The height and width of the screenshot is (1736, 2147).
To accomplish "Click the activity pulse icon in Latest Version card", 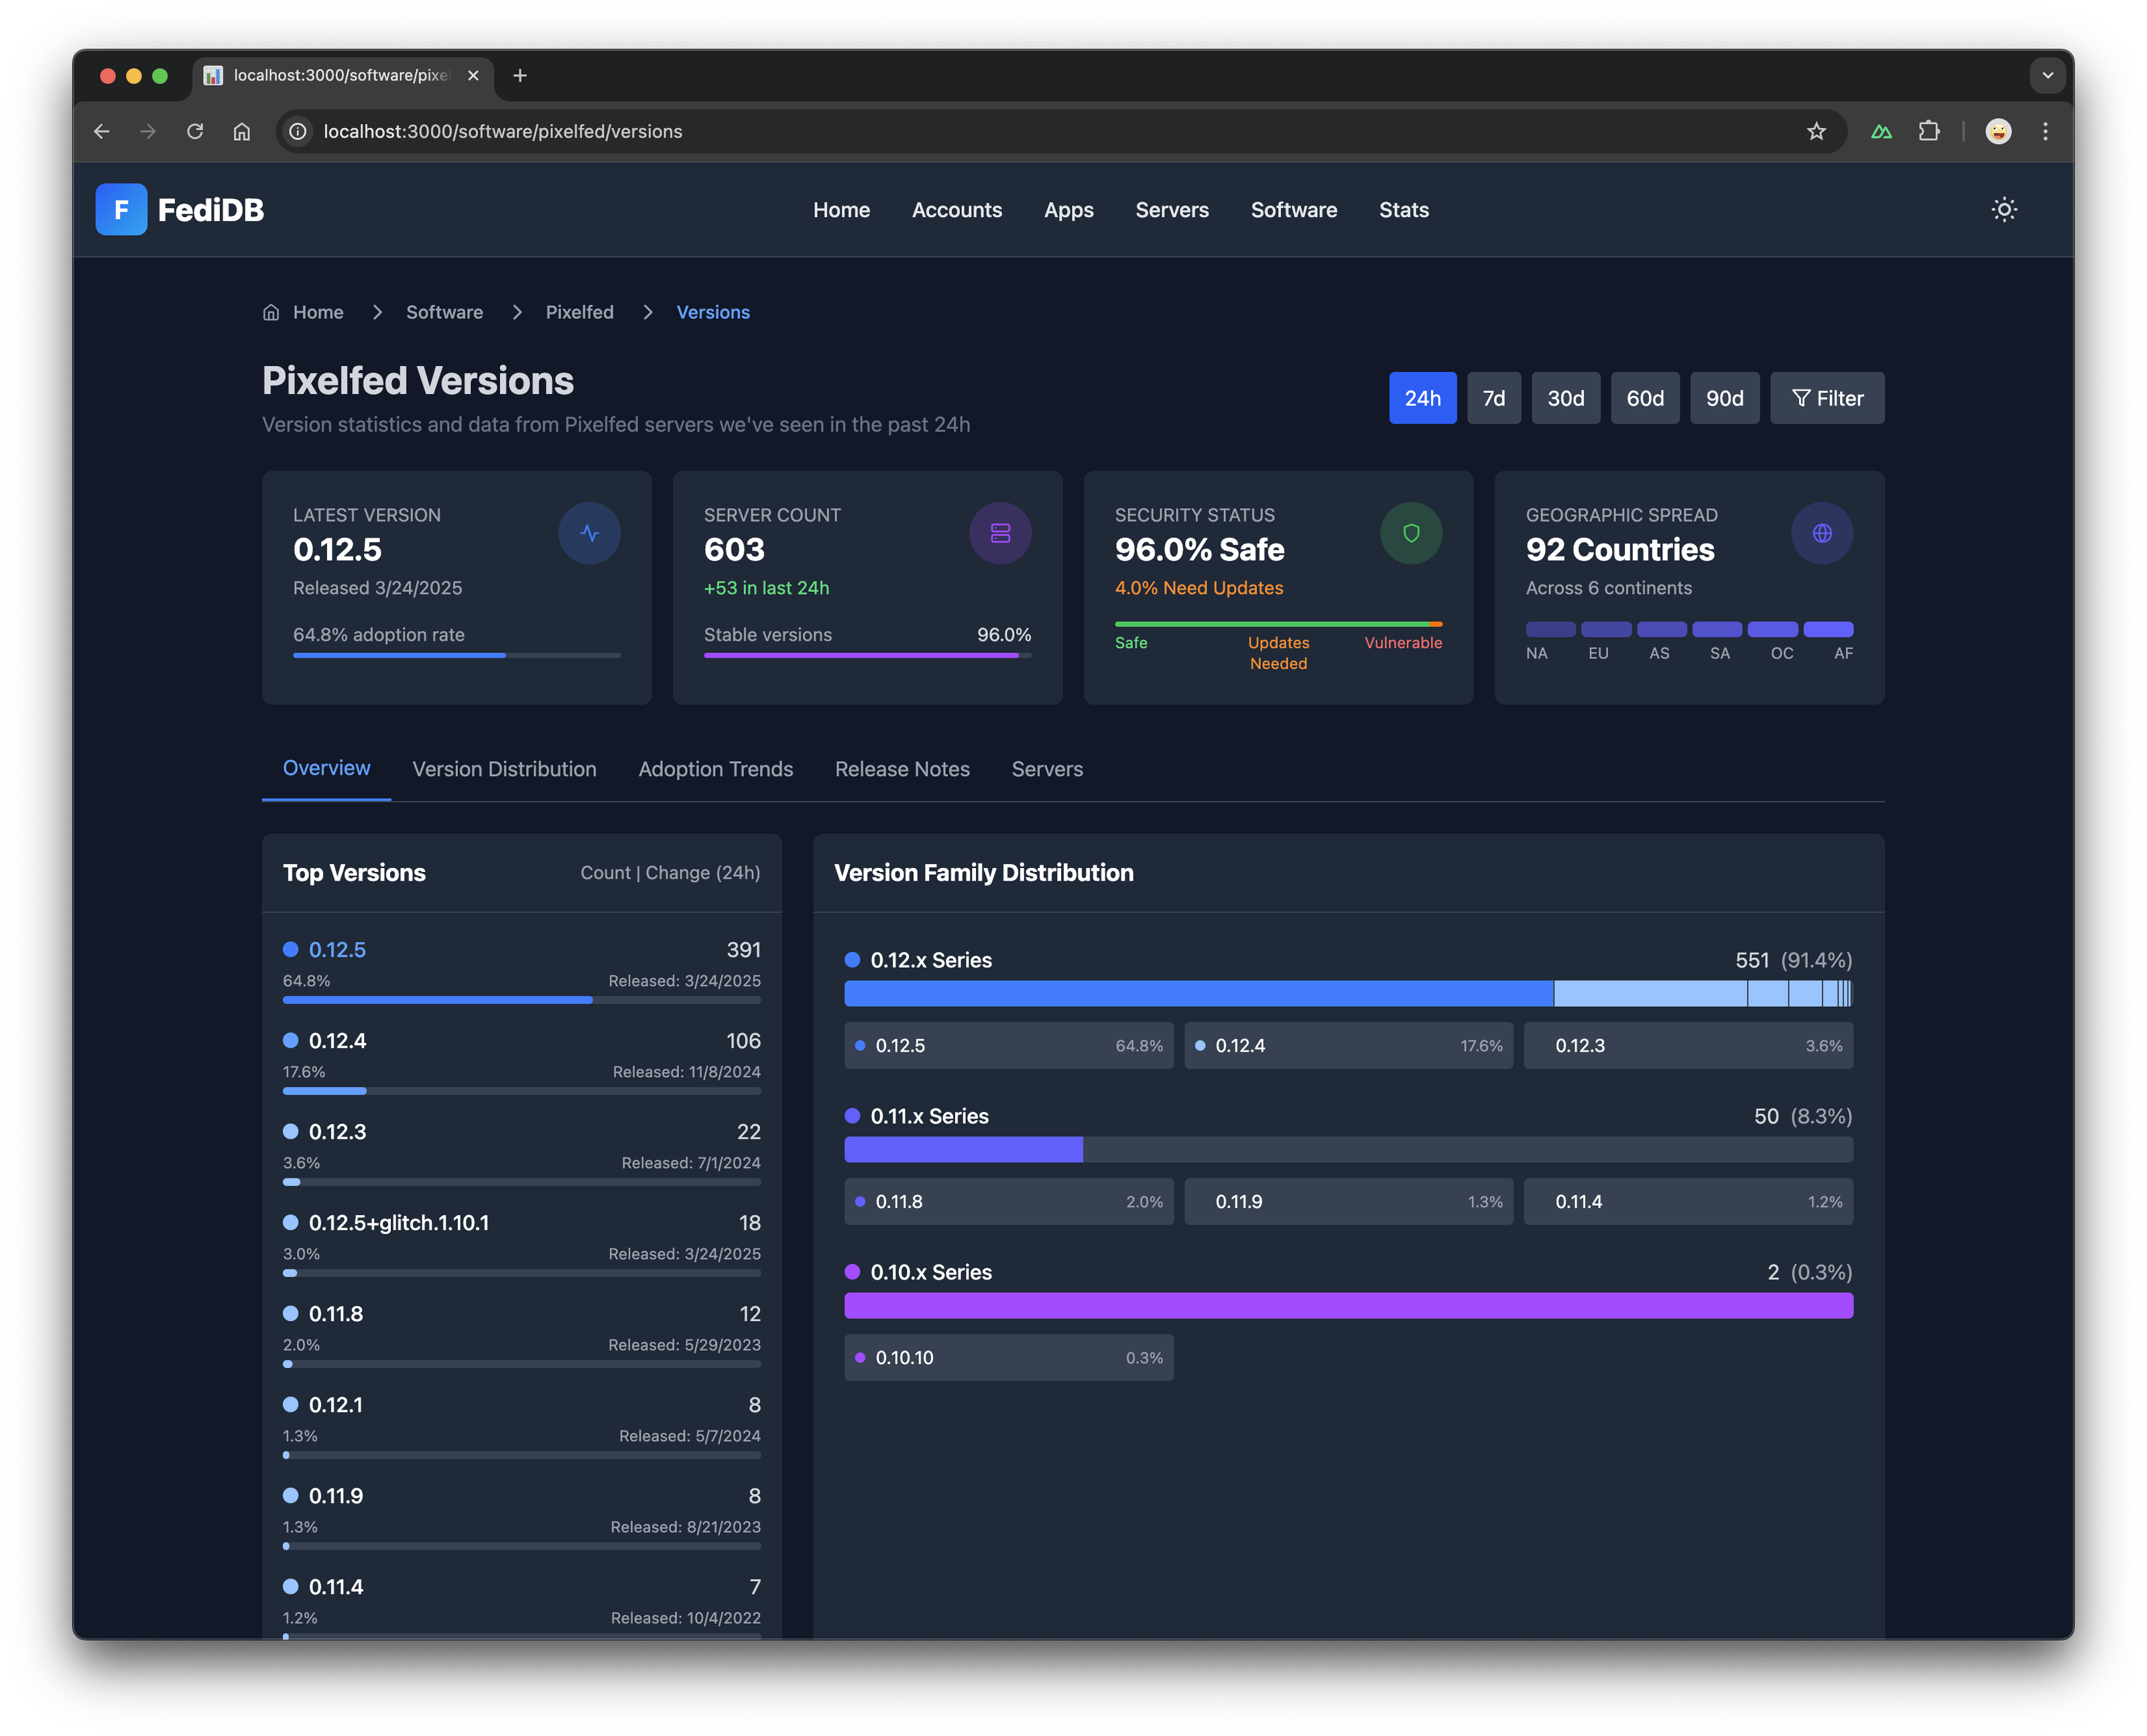I will [589, 533].
